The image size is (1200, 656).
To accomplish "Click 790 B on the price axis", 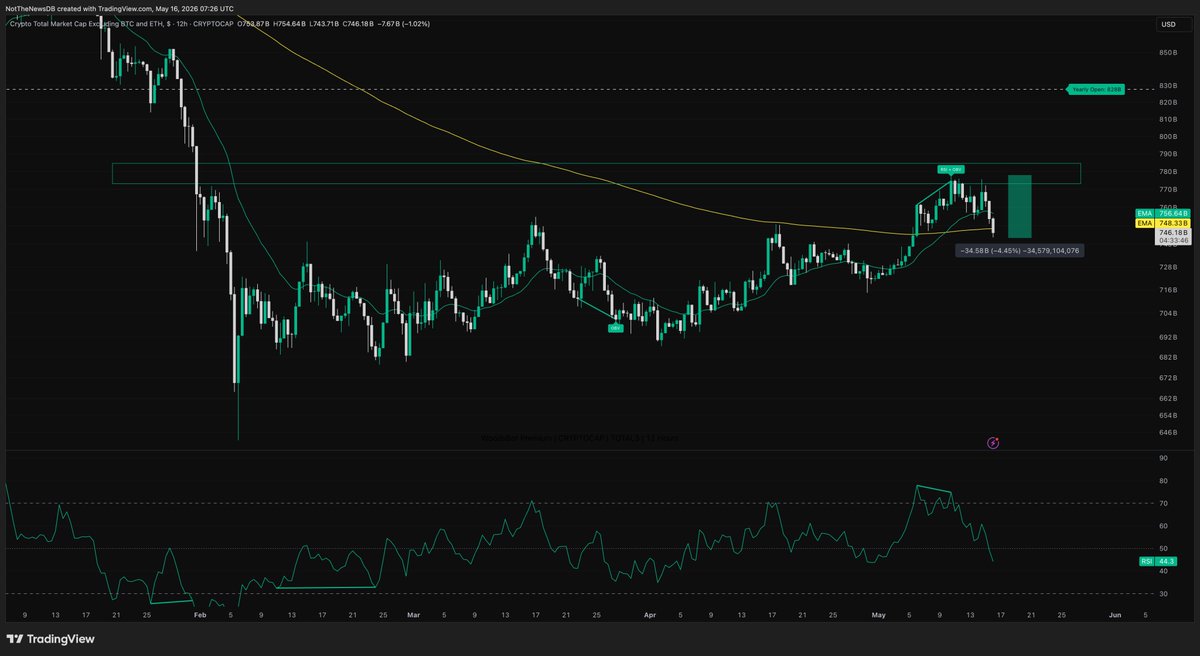I will pos(1168,154).
